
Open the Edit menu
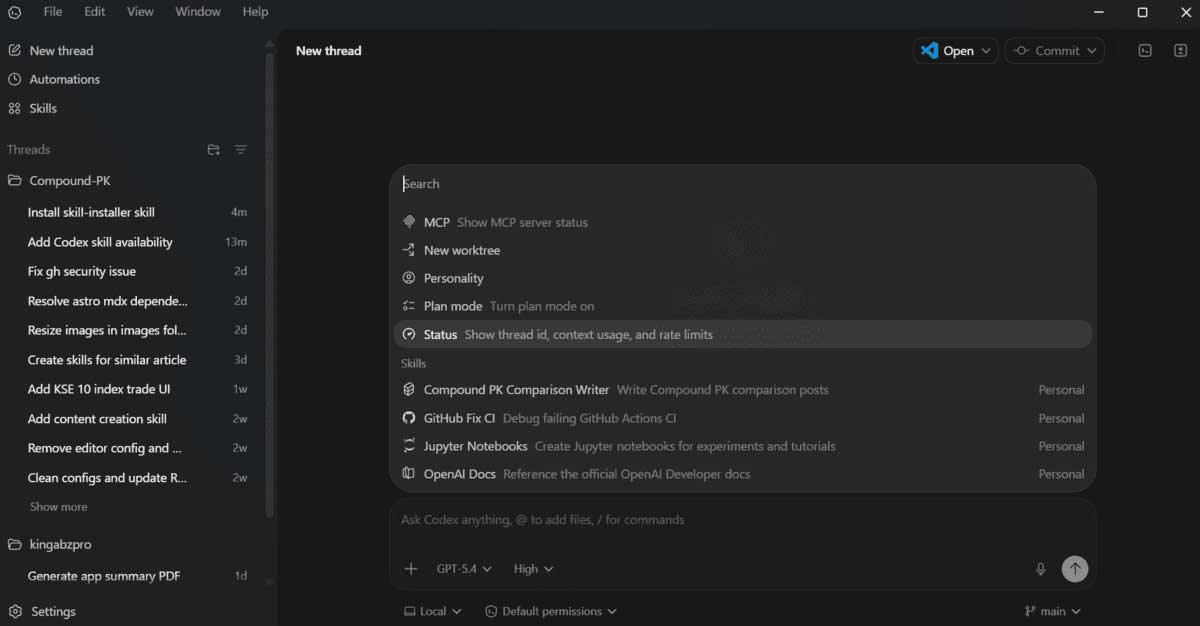pos(94,12)
